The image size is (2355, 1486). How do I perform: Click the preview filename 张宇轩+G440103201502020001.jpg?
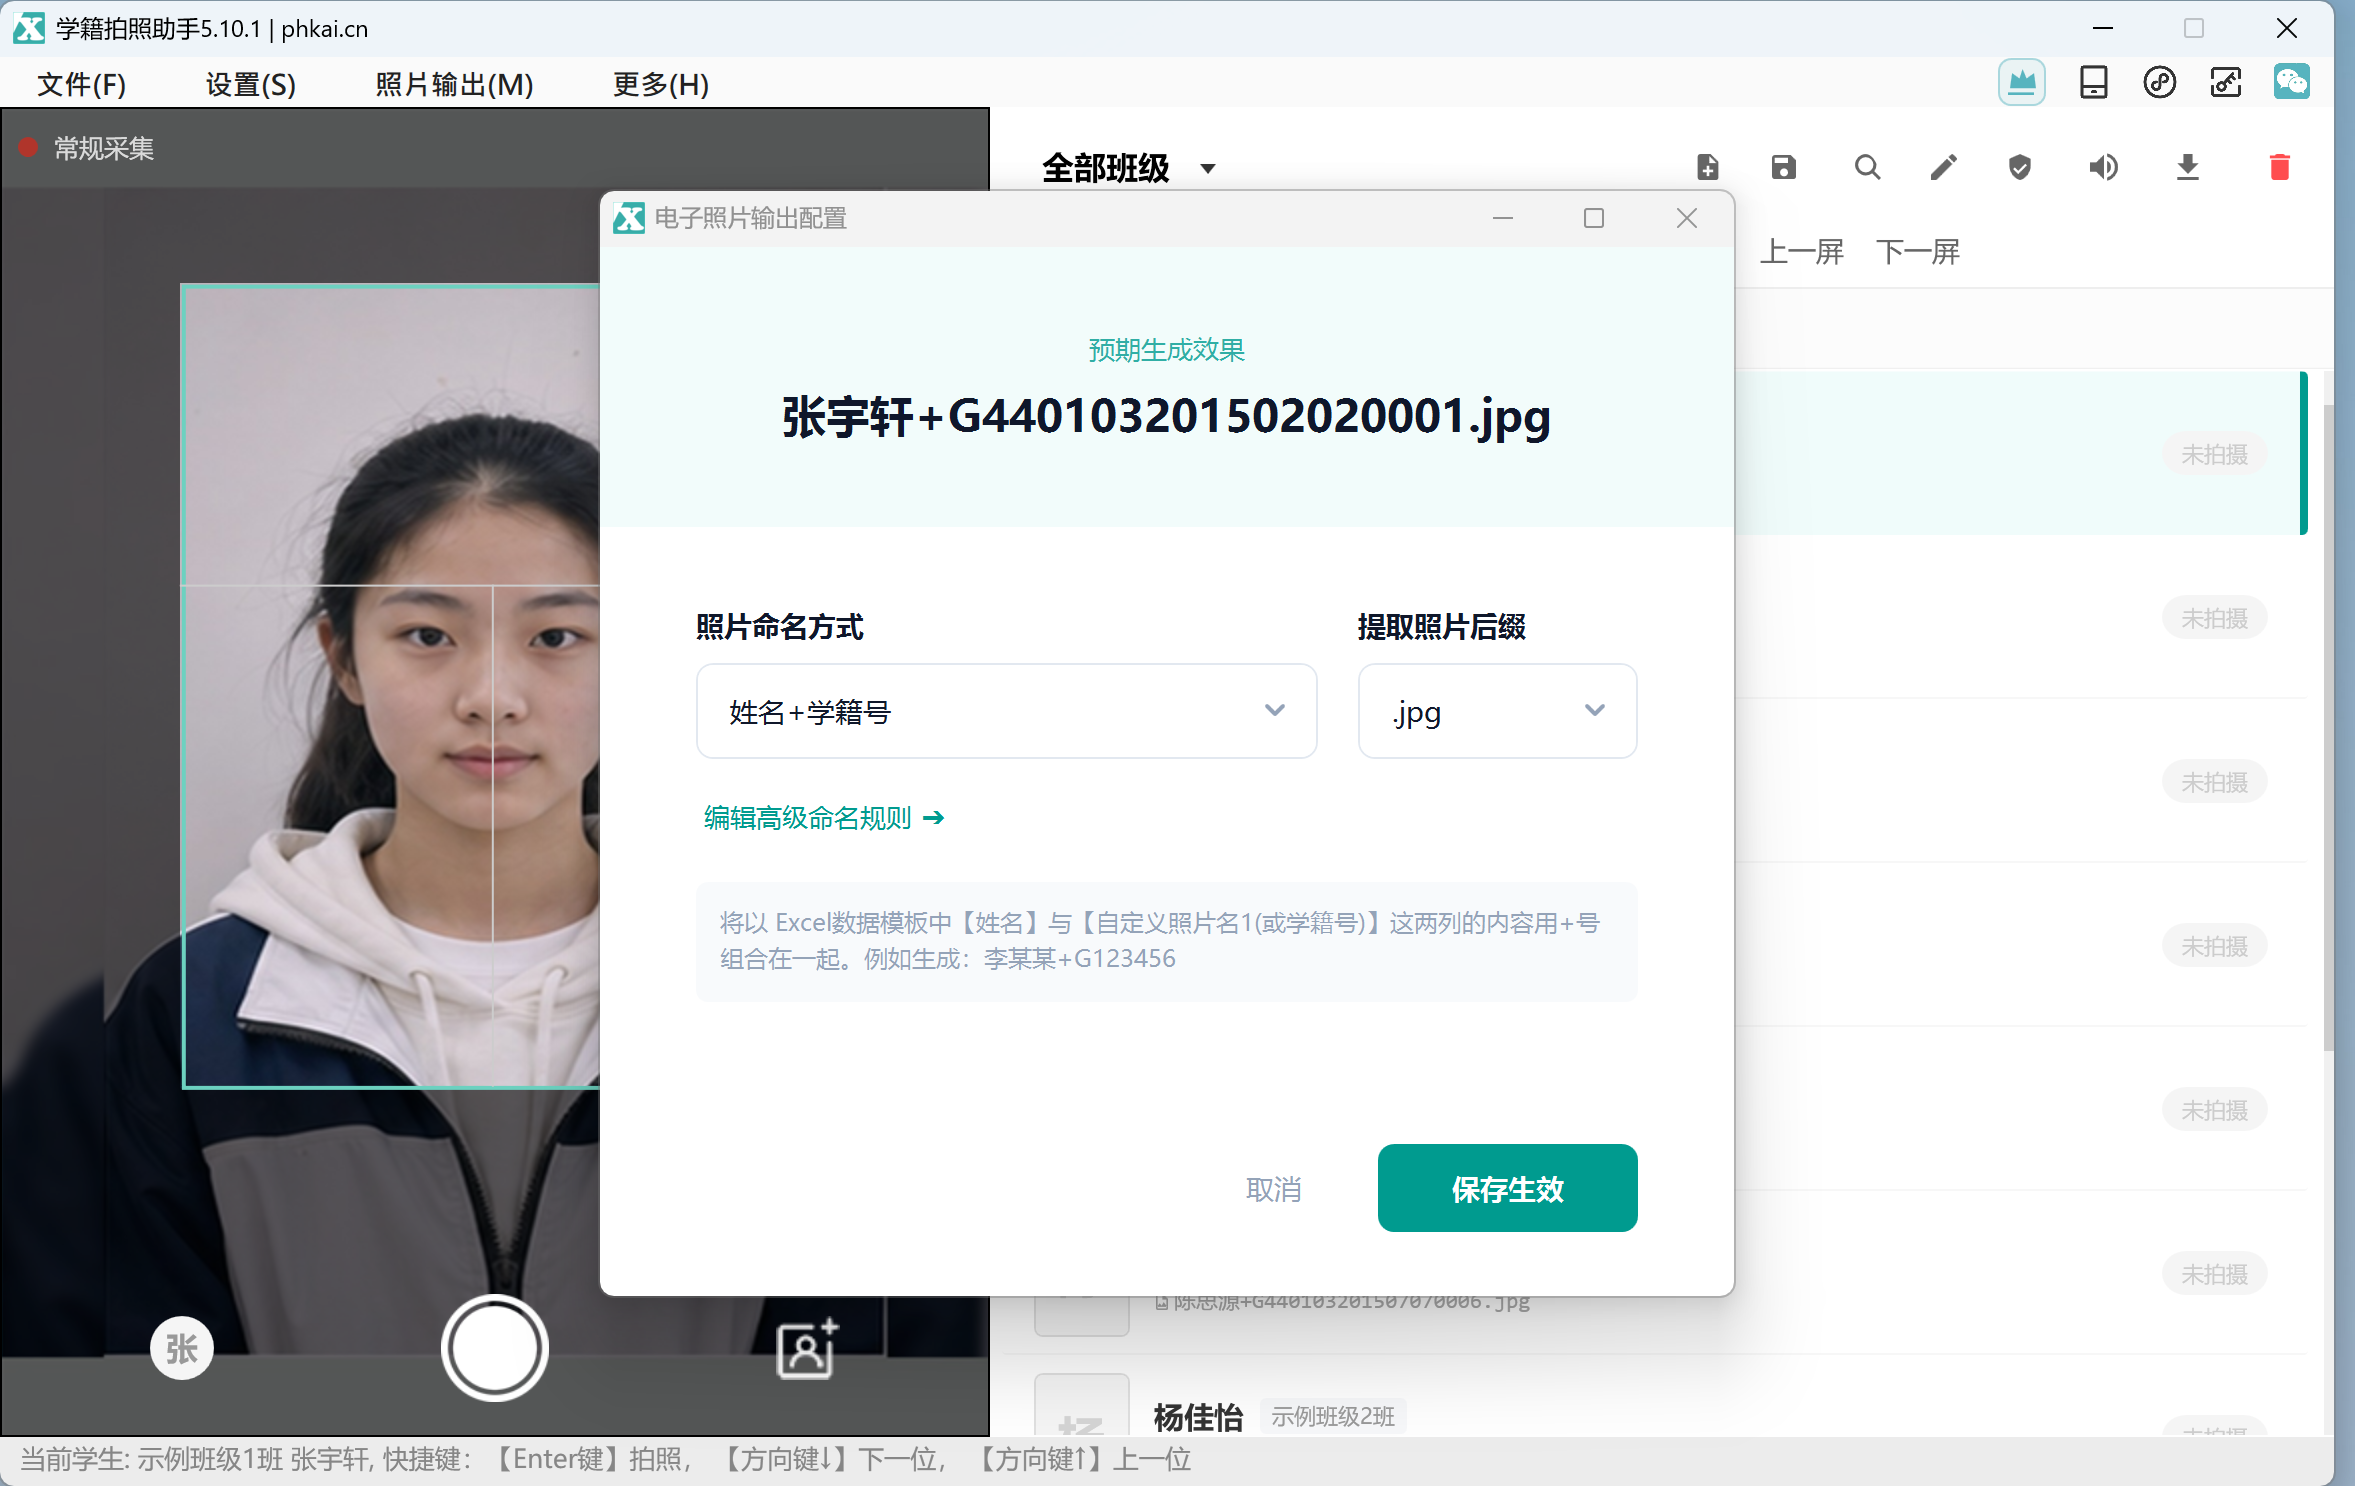(x=1166, y=416)
